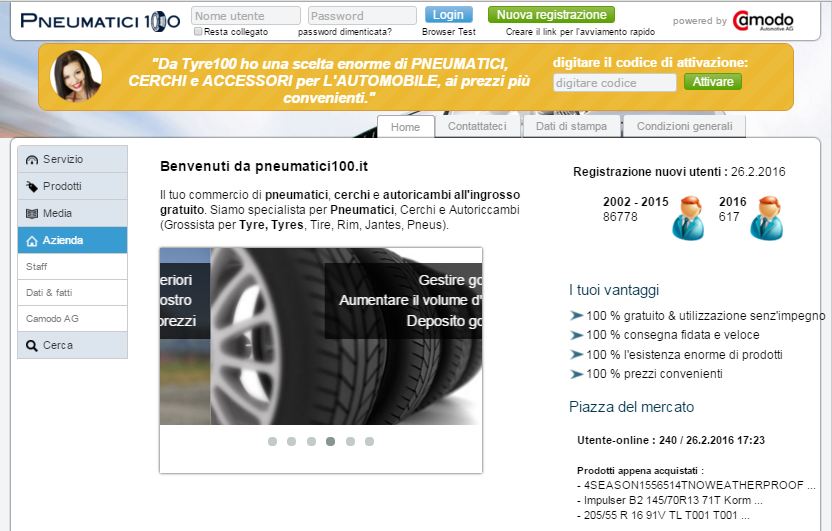Open the Dati & fatti submenu item
The image size is (832, 531).
[72, 292]
